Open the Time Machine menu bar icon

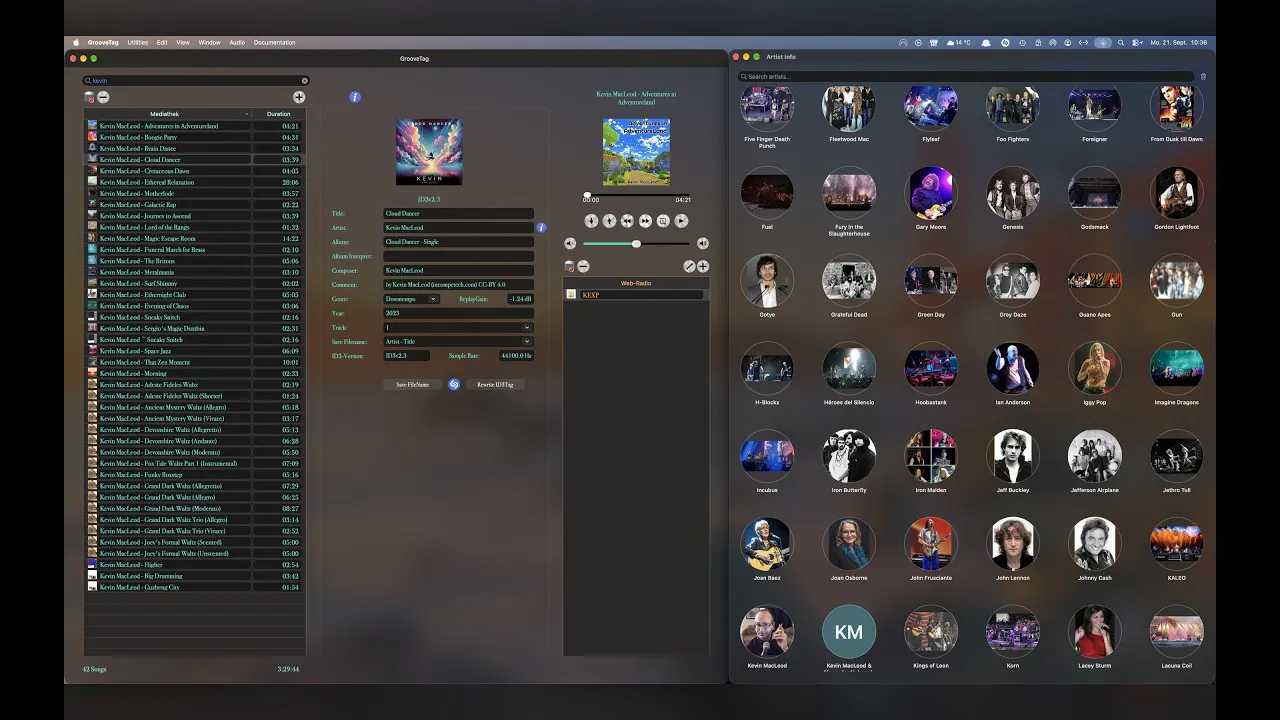click(x=1022, y=43)
